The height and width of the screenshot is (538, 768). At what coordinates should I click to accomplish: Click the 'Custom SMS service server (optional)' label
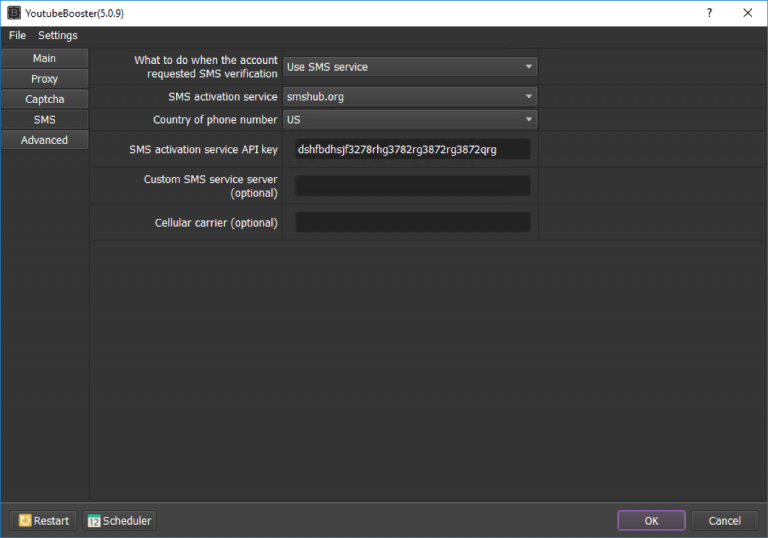pyautogui.click(x=211, y=186)
